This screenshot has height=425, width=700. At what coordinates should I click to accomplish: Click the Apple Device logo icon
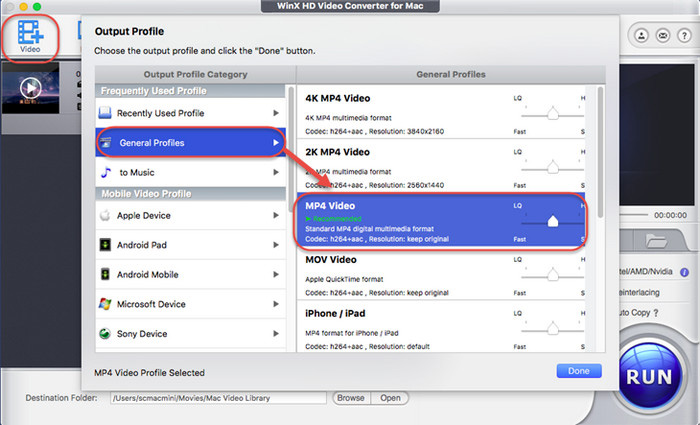click(x=105, y=215)
